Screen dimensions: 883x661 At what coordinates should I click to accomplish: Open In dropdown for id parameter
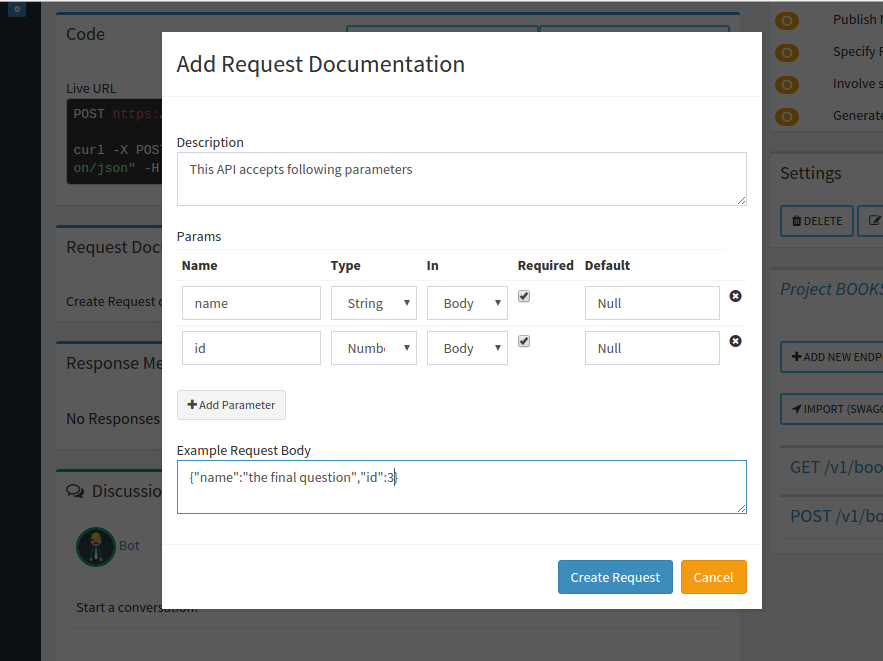pyautogui.click(x=467, y=348)
